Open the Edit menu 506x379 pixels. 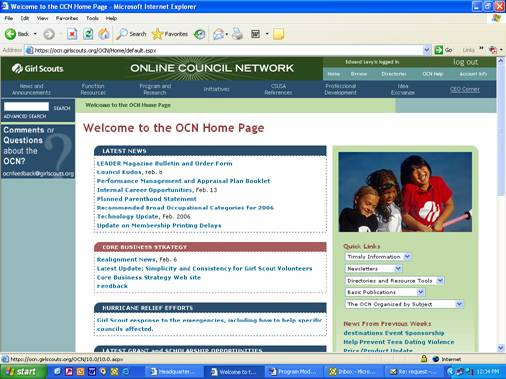point(25,18)
